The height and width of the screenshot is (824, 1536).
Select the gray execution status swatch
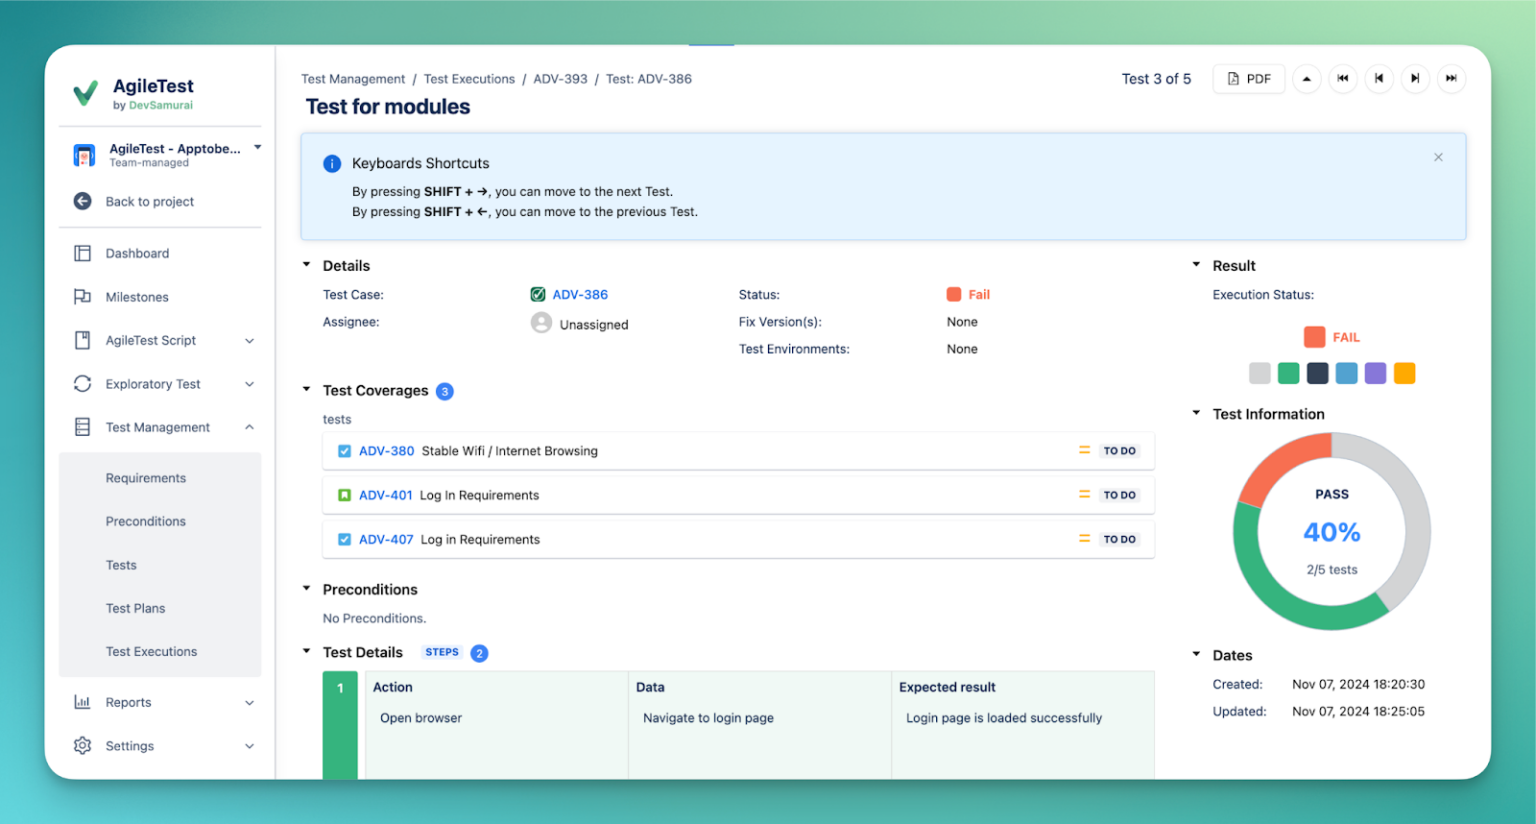(1260, 373)
